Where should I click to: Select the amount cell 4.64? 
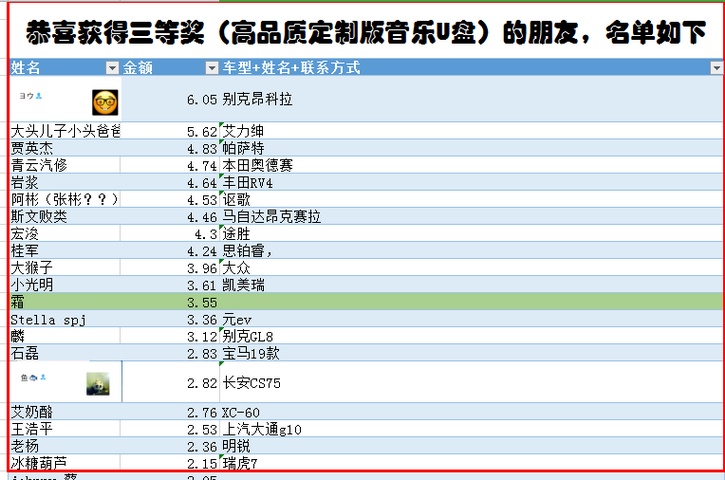point(170,182)
